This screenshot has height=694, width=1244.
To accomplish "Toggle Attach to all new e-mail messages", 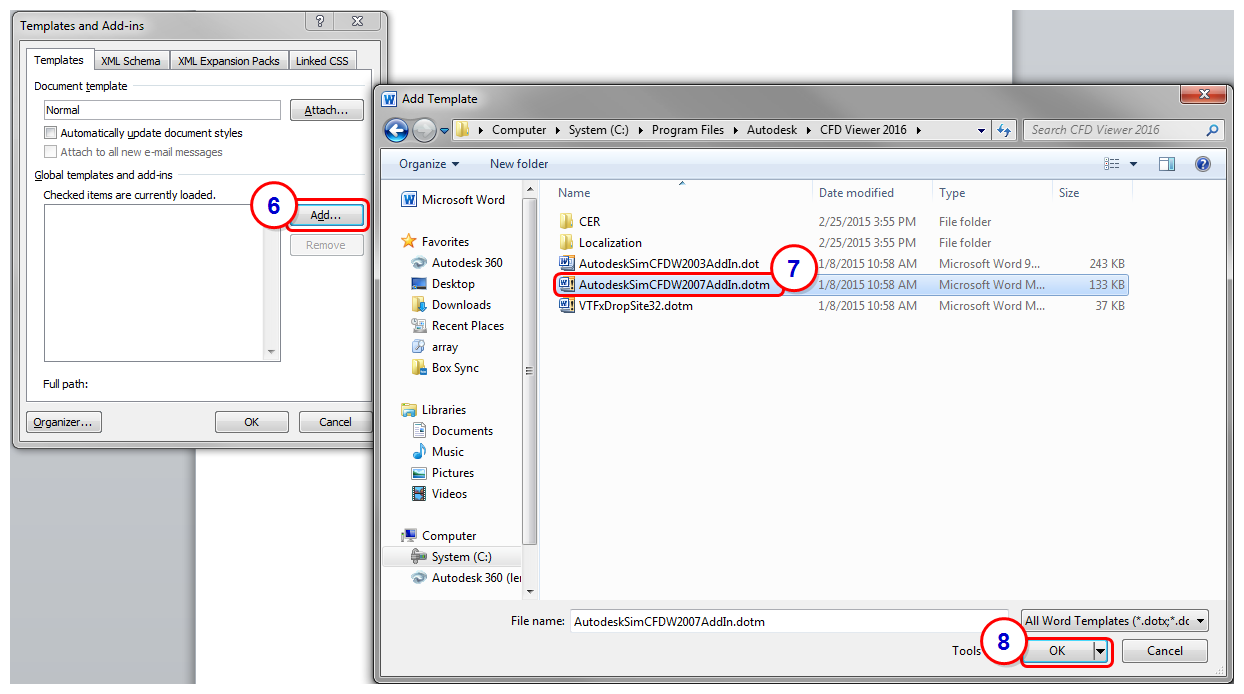I will point(50,152).
